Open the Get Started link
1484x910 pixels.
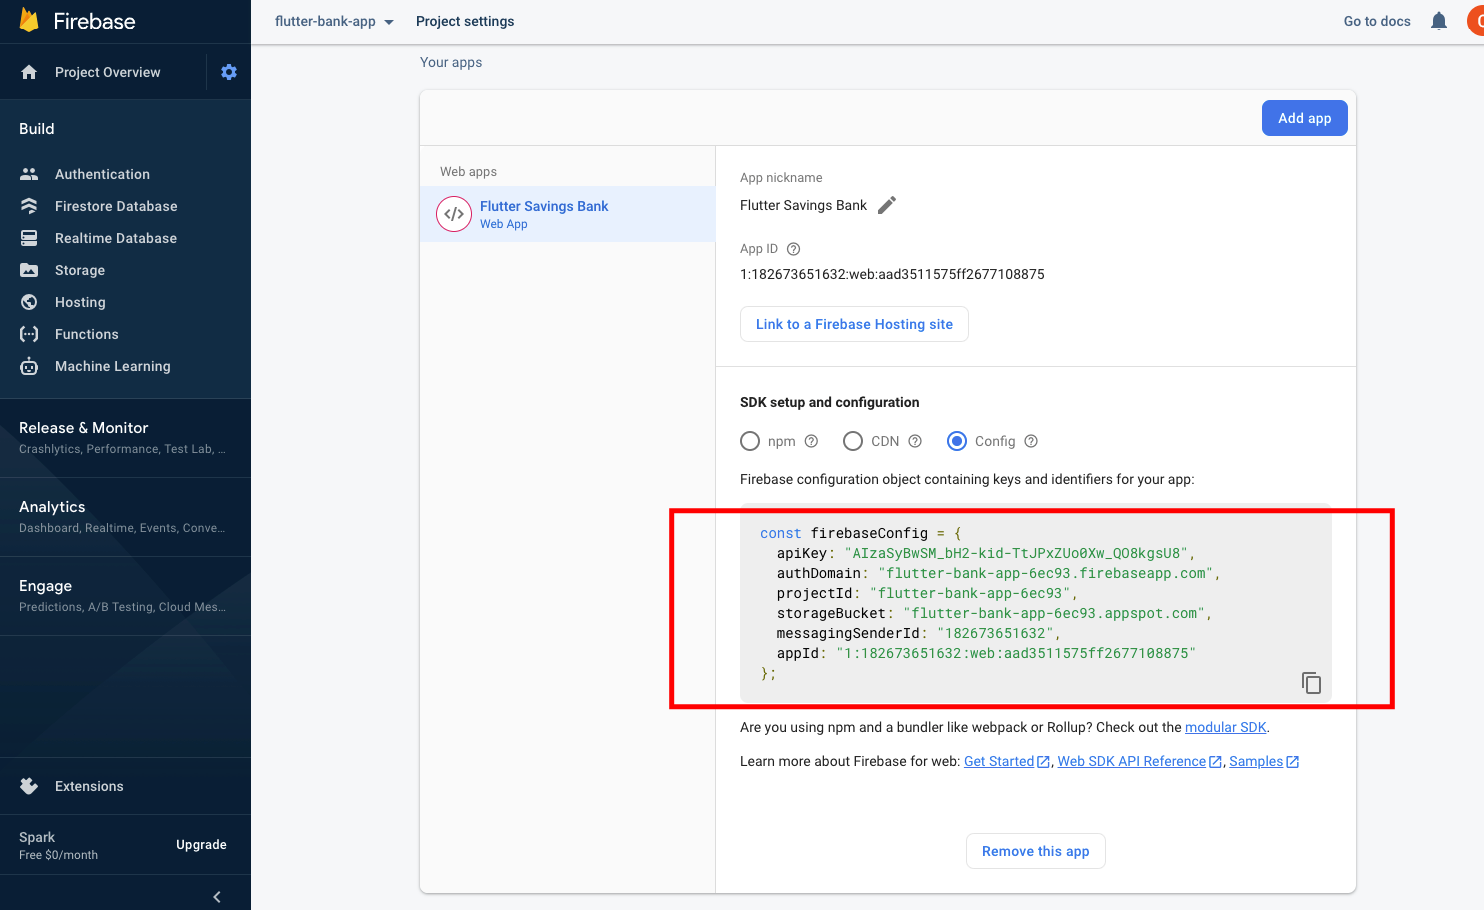click(999, 762)
